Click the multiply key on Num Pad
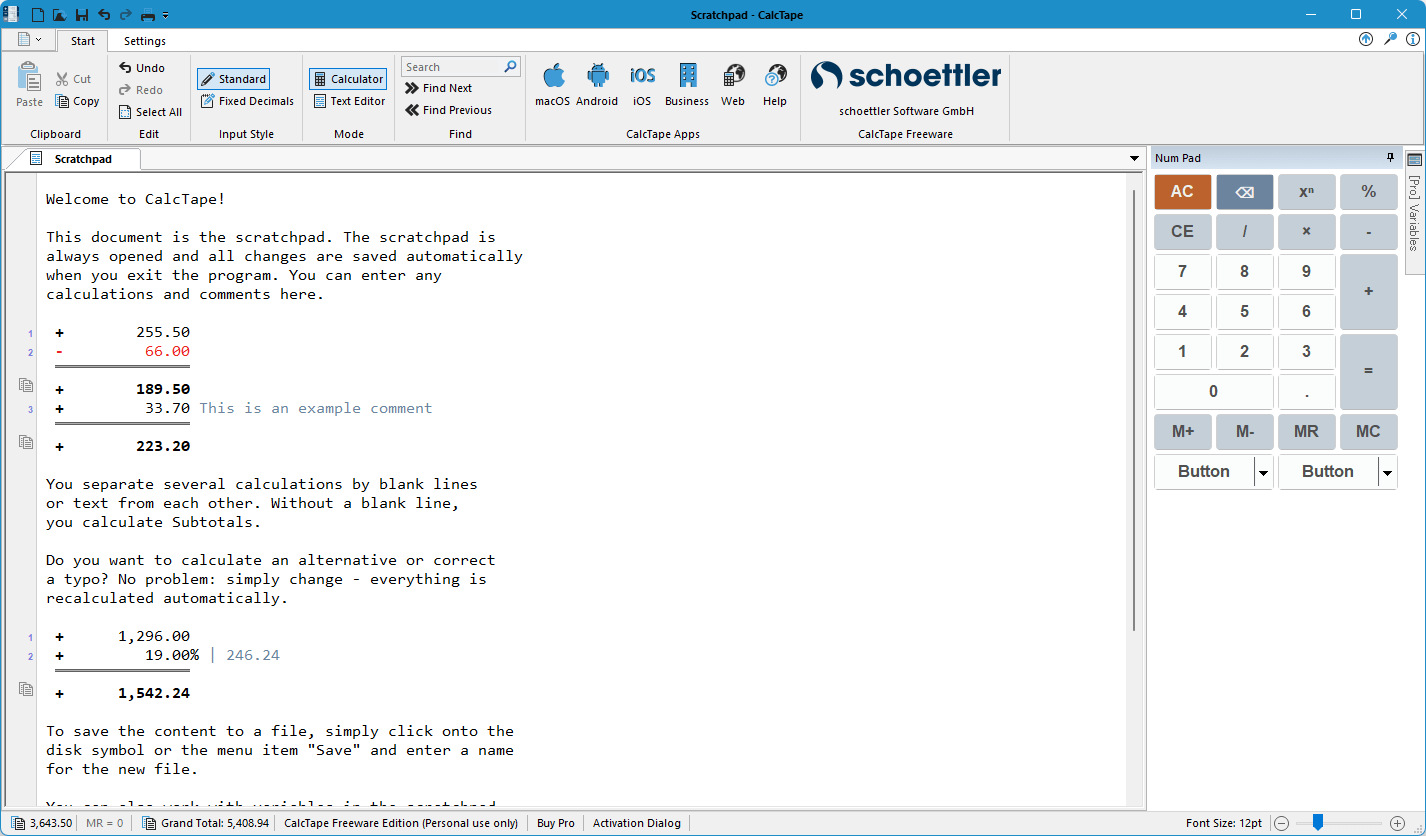Viewport: 1426px width, 836px height. (x=1306, y=232)
